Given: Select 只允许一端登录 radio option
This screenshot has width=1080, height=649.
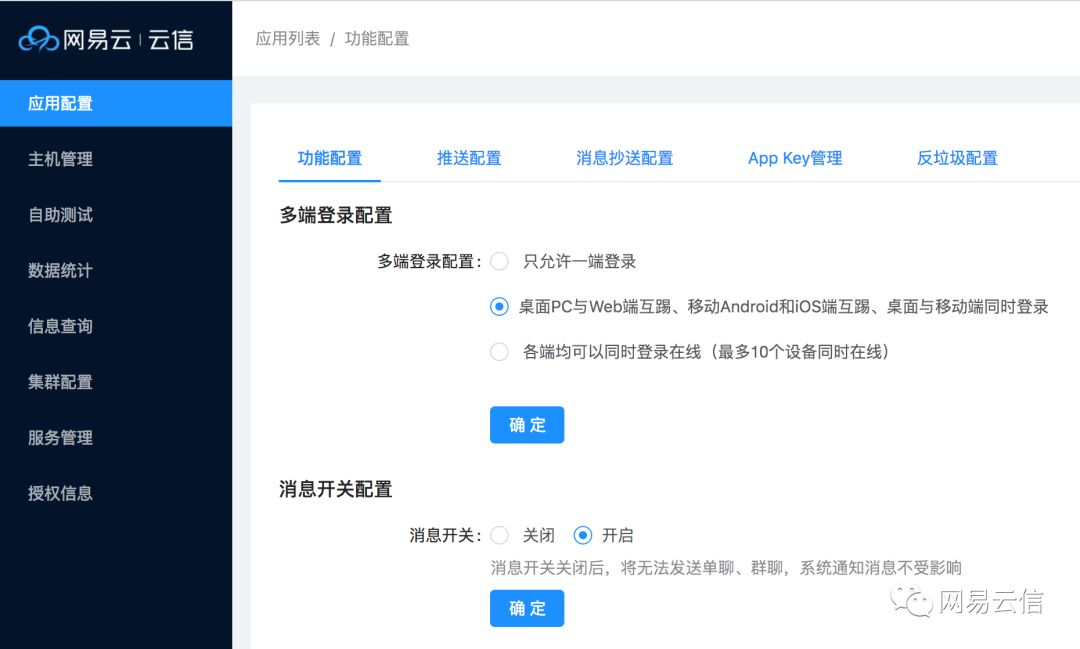Looking at the screenshot, I should [x=499, y=262].
